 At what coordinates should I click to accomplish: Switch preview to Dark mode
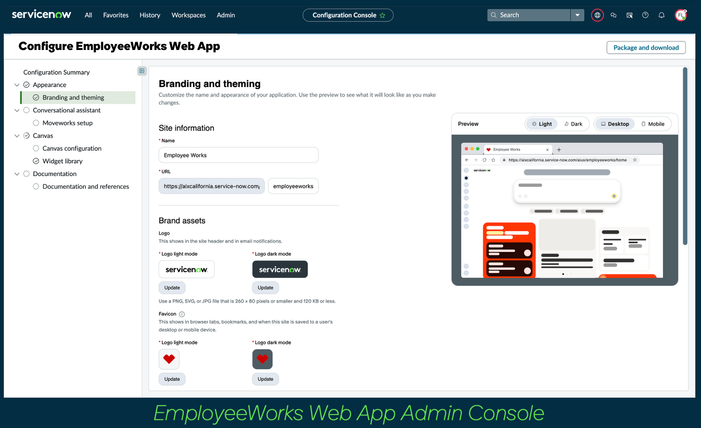(x=574, y=124)
